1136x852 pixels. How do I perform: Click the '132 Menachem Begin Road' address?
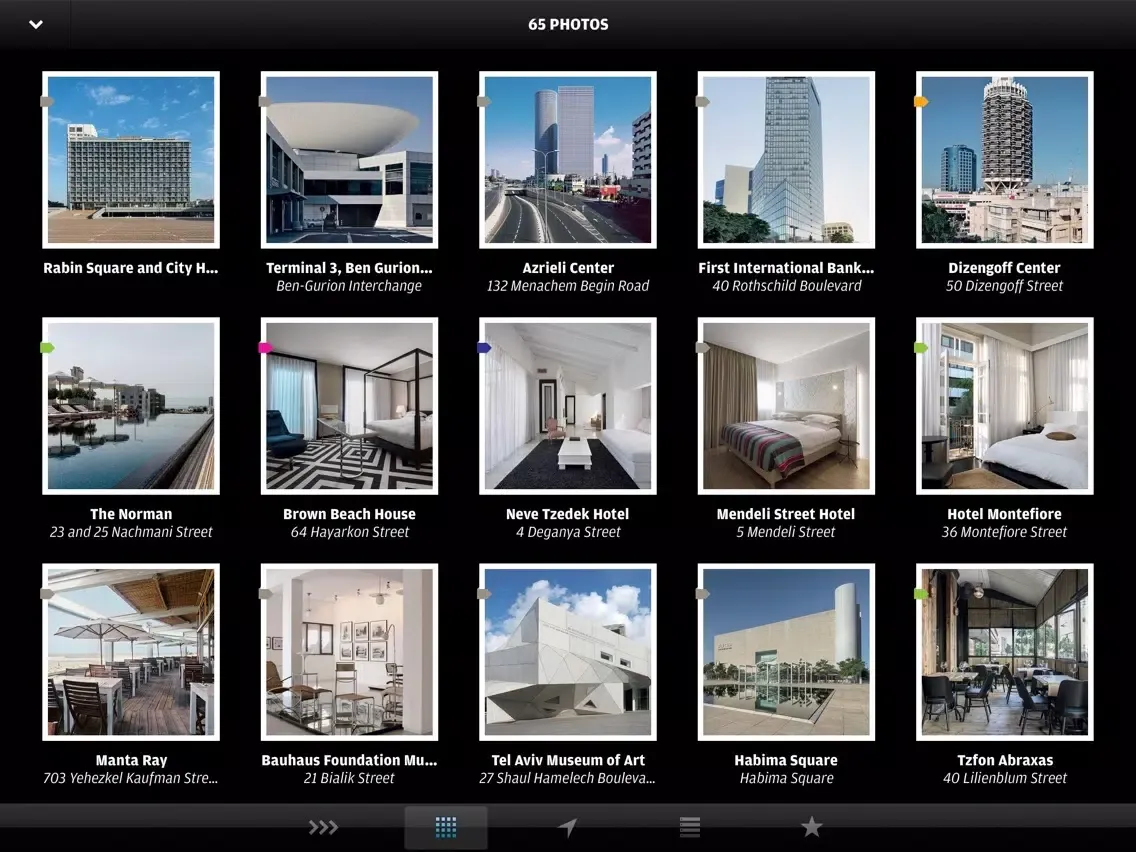click(x=568, y=286)
